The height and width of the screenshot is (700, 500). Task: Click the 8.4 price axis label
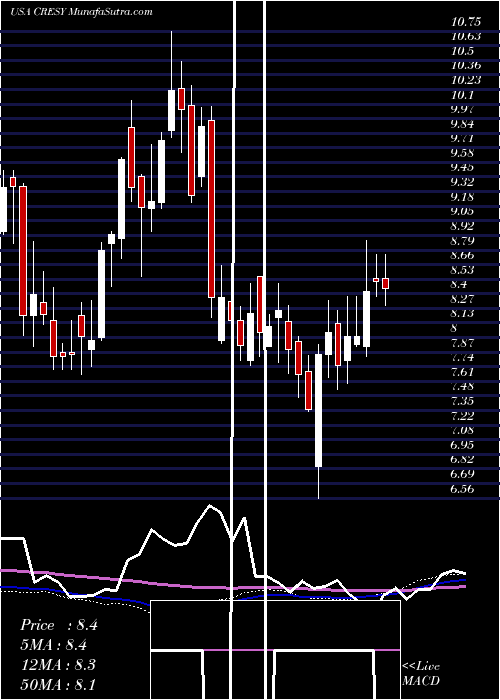pyautogui.click(x=459, y=285)
